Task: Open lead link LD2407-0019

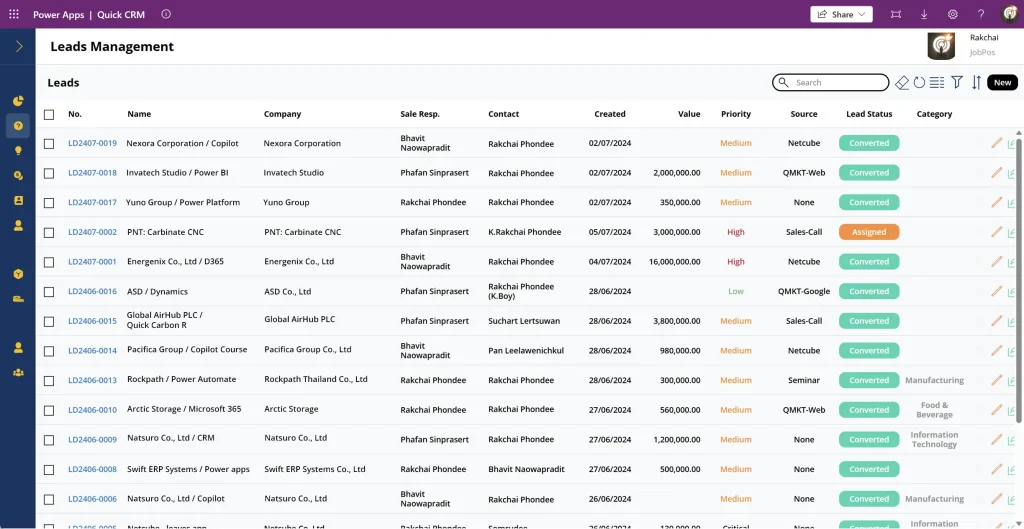Action: [92, 143]
